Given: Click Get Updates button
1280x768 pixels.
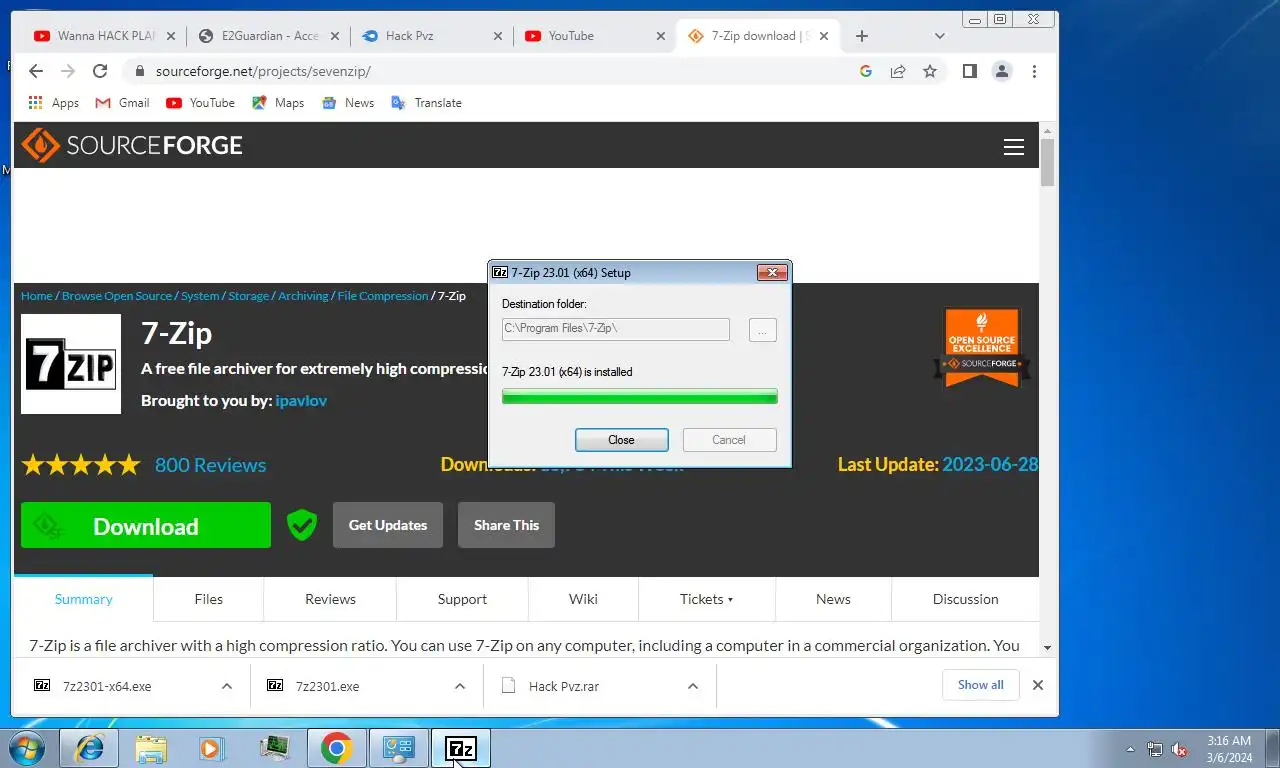Looking at the screenshot, I should coord(388,525).
